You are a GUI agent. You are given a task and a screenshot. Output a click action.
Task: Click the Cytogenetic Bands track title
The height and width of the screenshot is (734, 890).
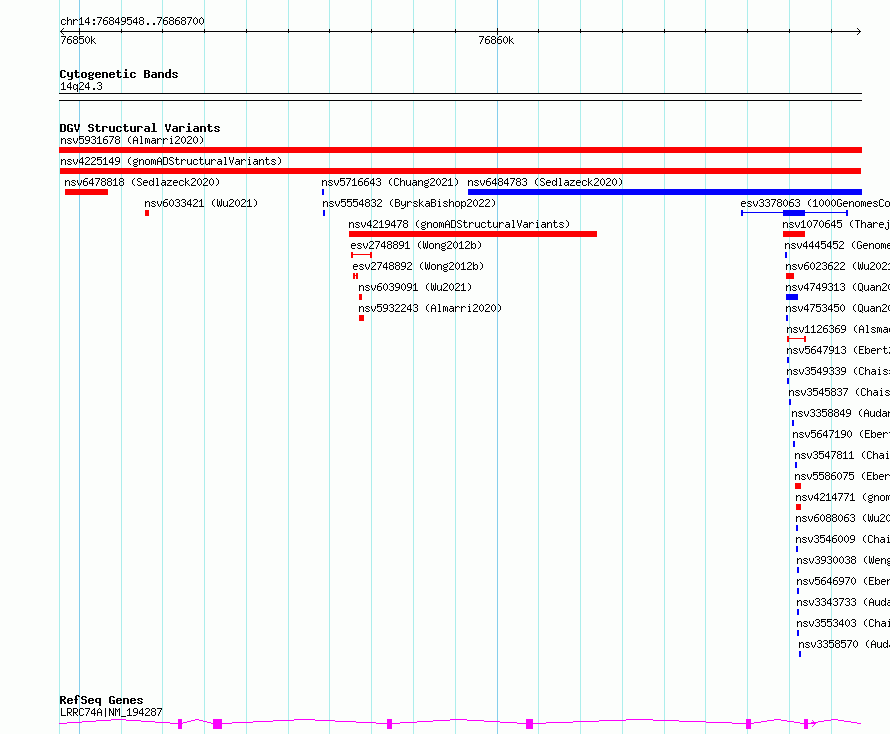(x=119, y=74)
